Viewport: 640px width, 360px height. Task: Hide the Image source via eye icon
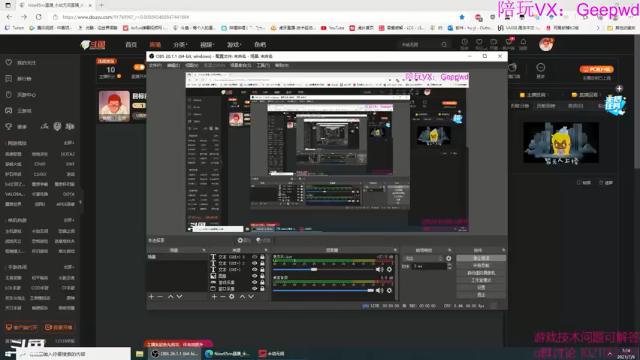(x=255, y=276)
